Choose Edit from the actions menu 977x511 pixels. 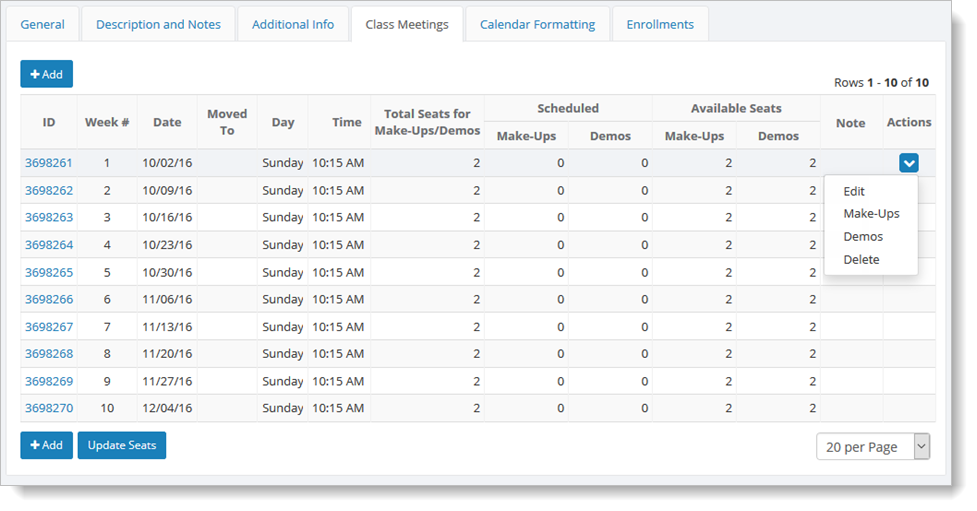(x=854, y=191)
